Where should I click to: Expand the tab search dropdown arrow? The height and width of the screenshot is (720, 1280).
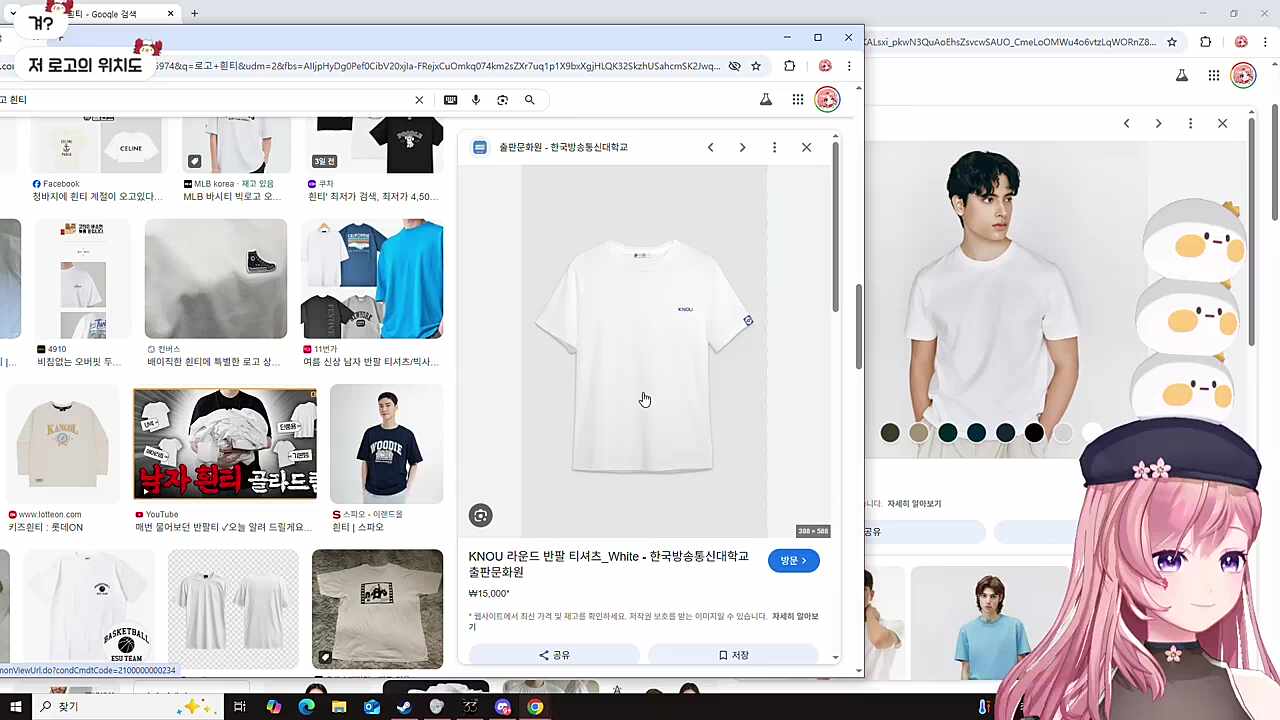point(12,14)
